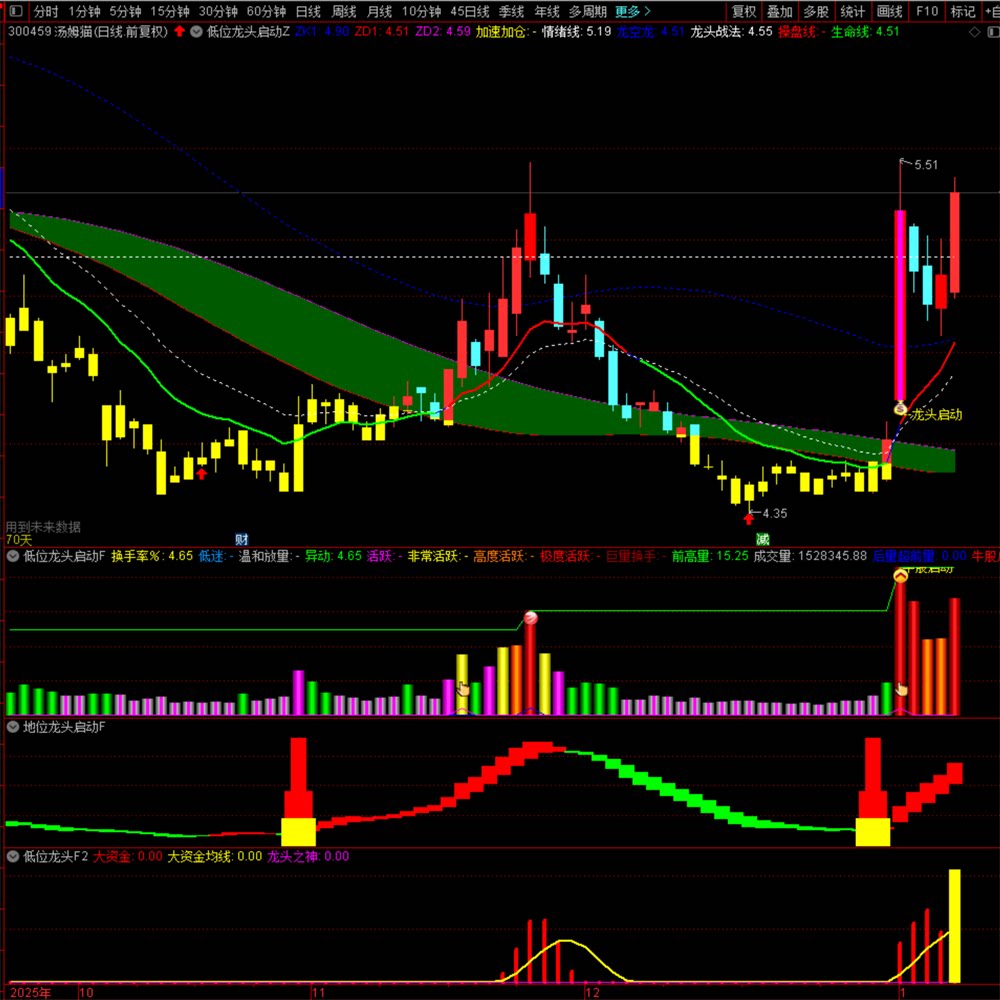
Task: Switch to 分时 intraday chart tab
Action: coord(45,11)
